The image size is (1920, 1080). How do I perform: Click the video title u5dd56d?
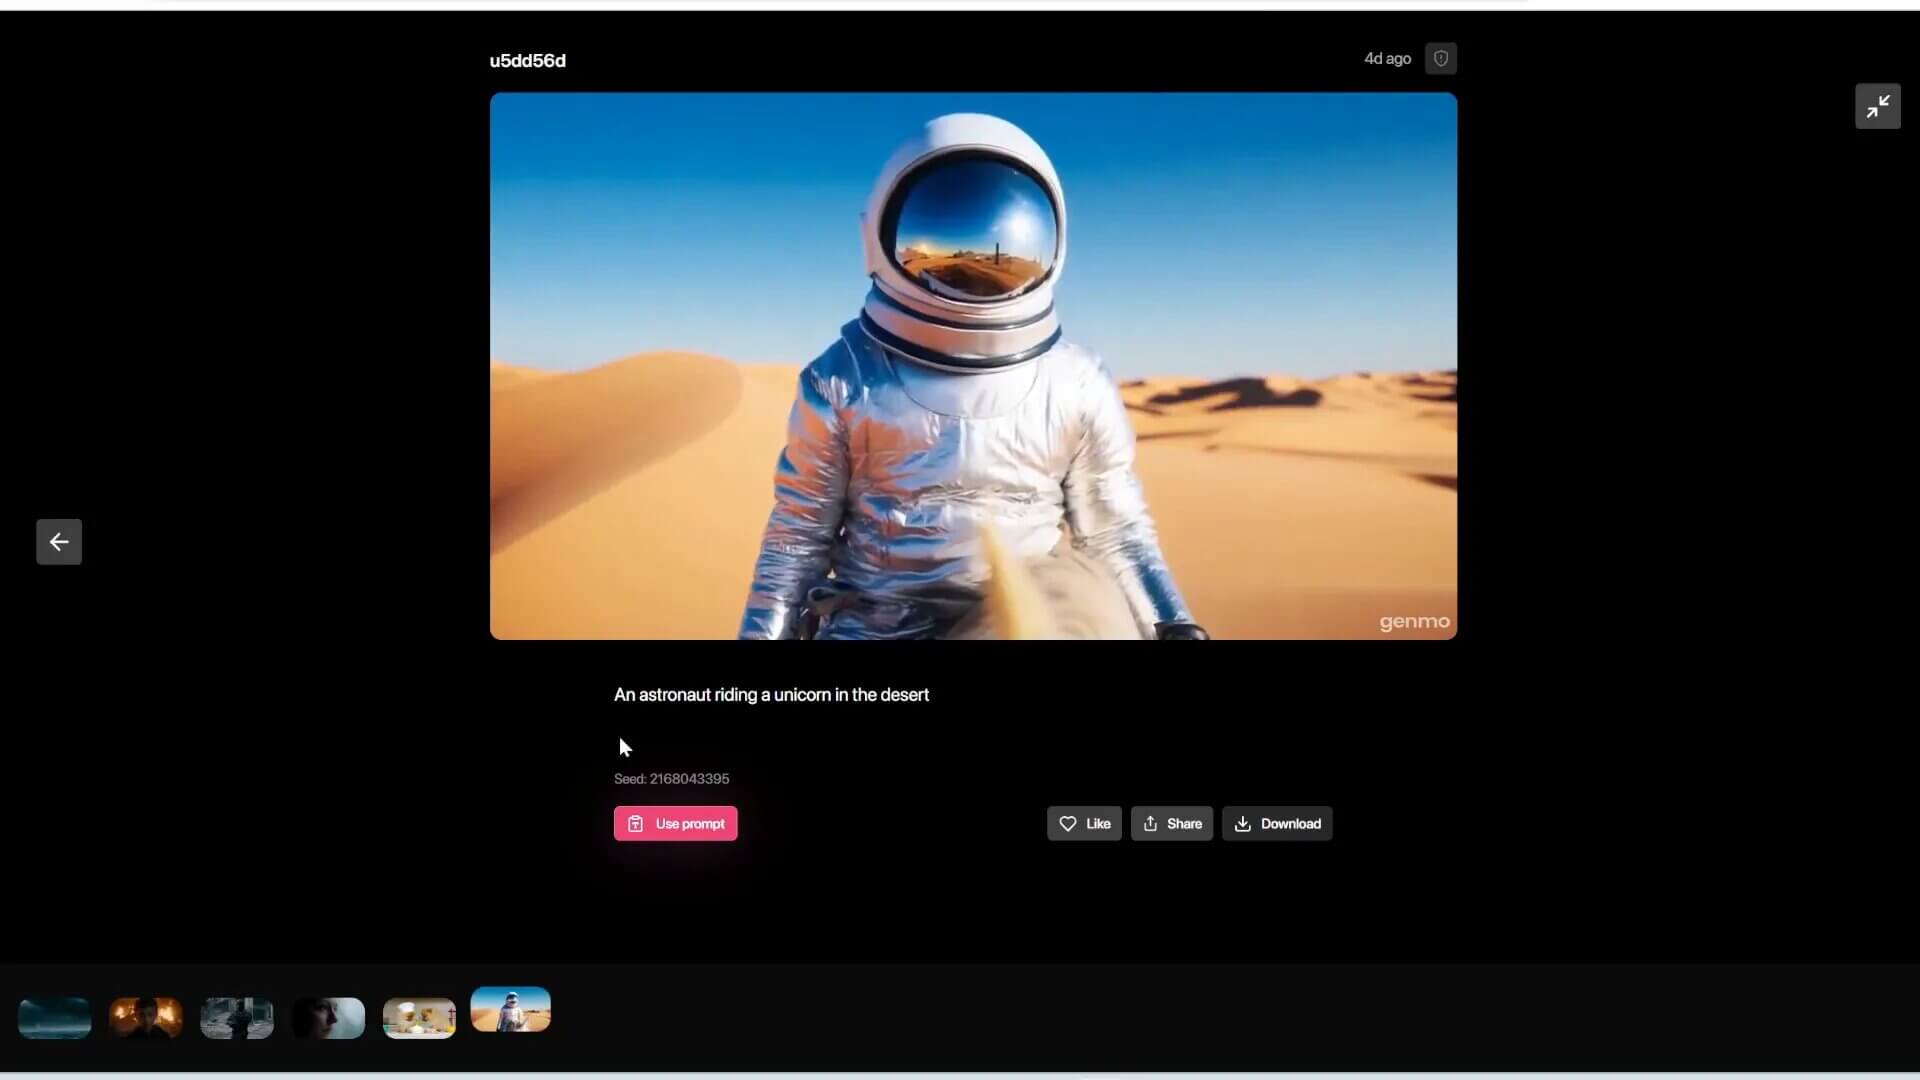coord(527,60)
